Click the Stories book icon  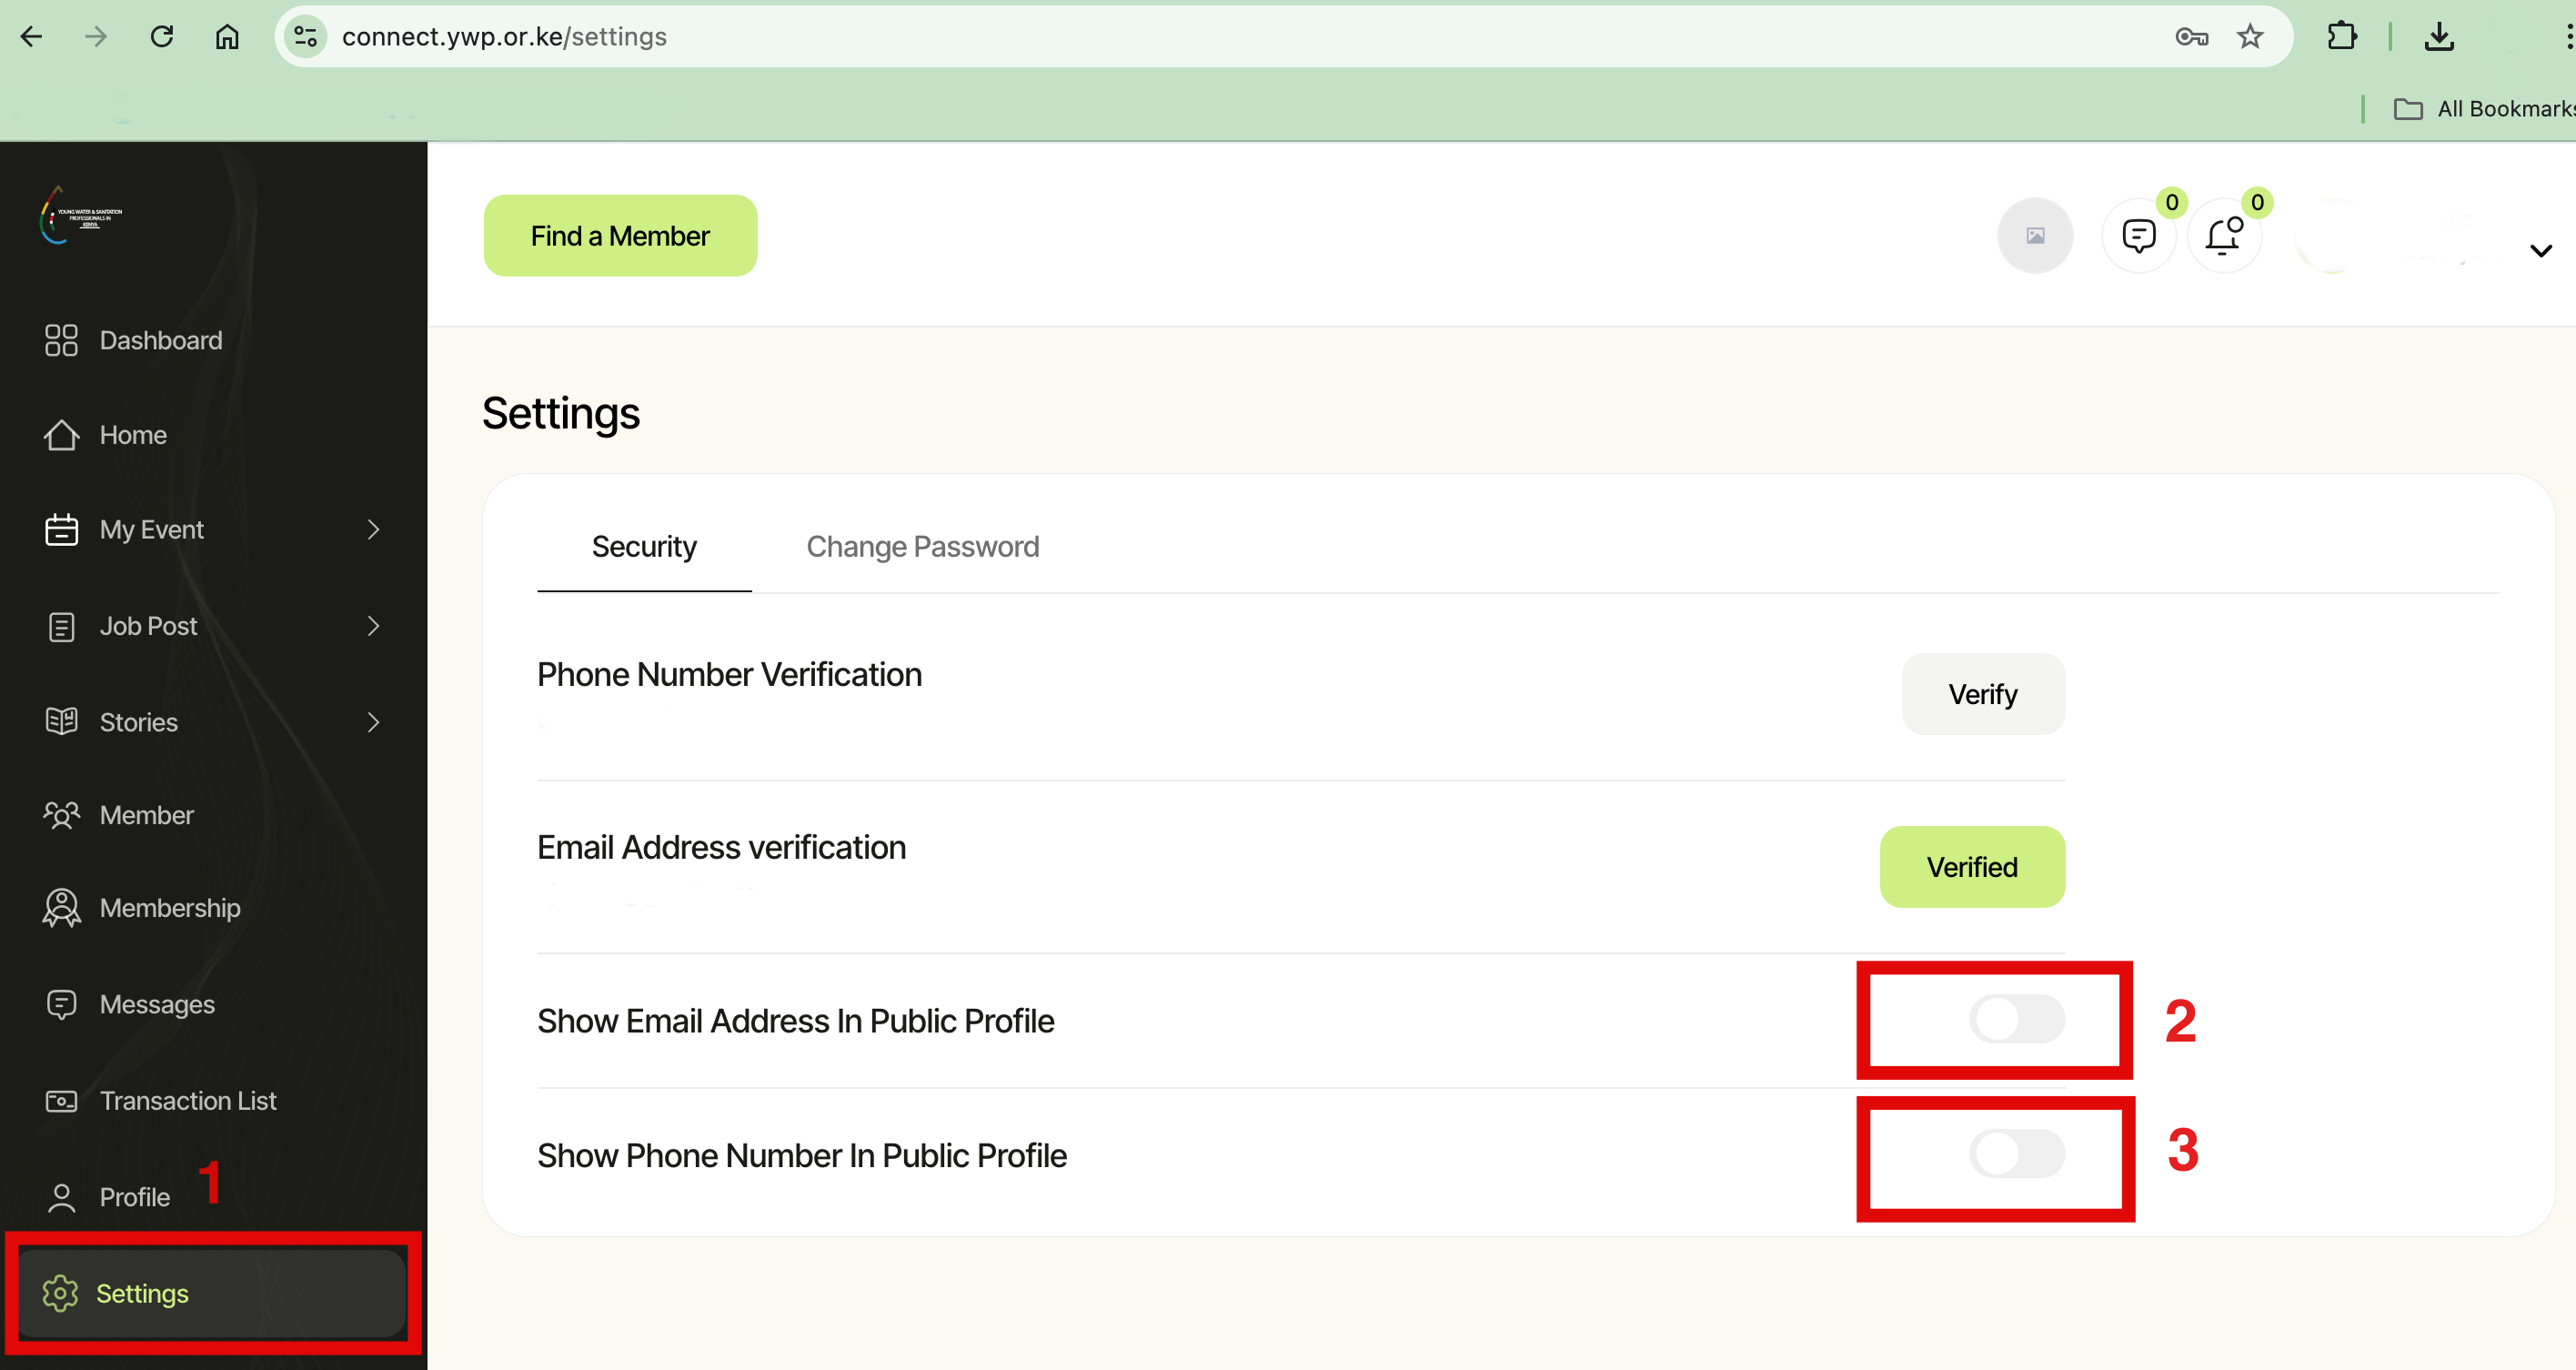coord(61,721)
